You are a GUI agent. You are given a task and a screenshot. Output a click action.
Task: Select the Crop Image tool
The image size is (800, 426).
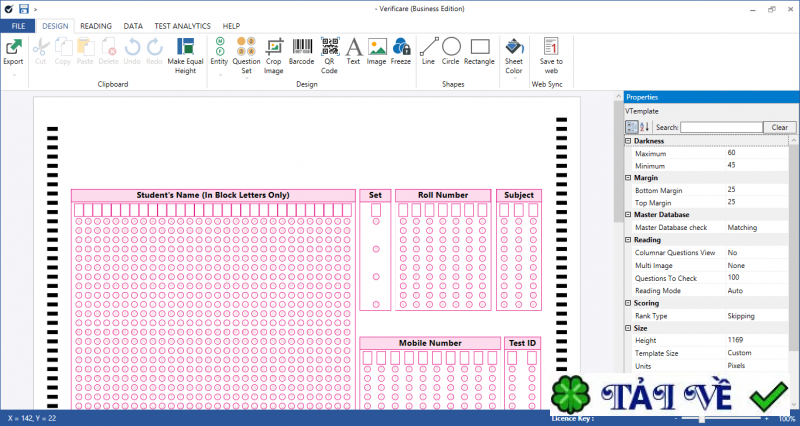click(x=273, y=56)
